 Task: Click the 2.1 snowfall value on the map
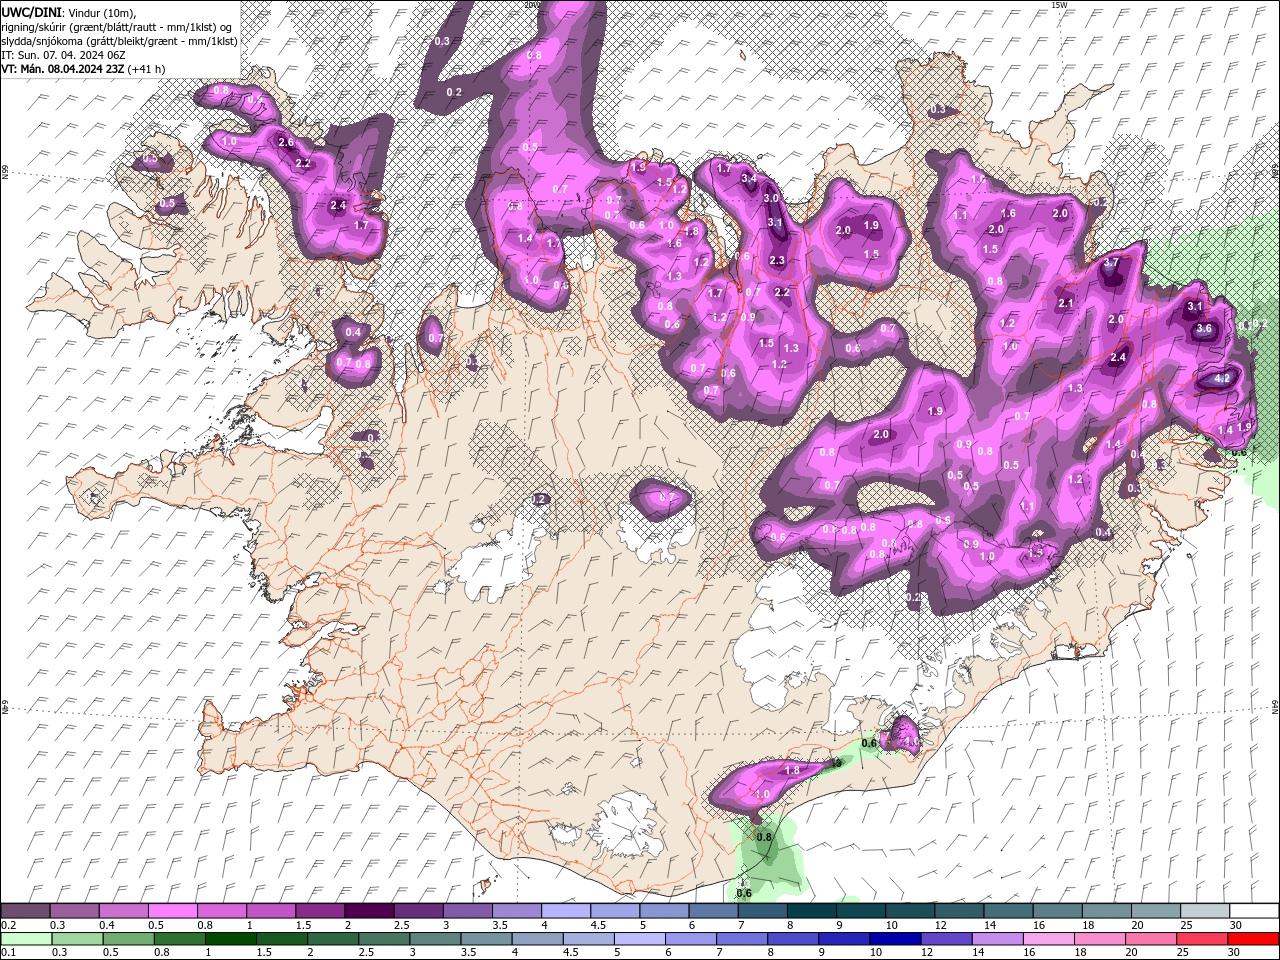(x=1065, y=303)
